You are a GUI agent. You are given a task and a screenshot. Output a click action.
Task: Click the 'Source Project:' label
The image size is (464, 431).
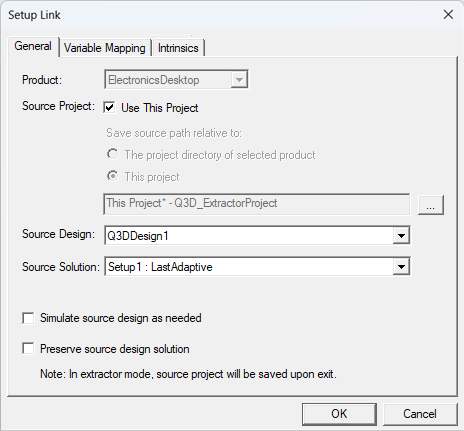pos(58,106)
